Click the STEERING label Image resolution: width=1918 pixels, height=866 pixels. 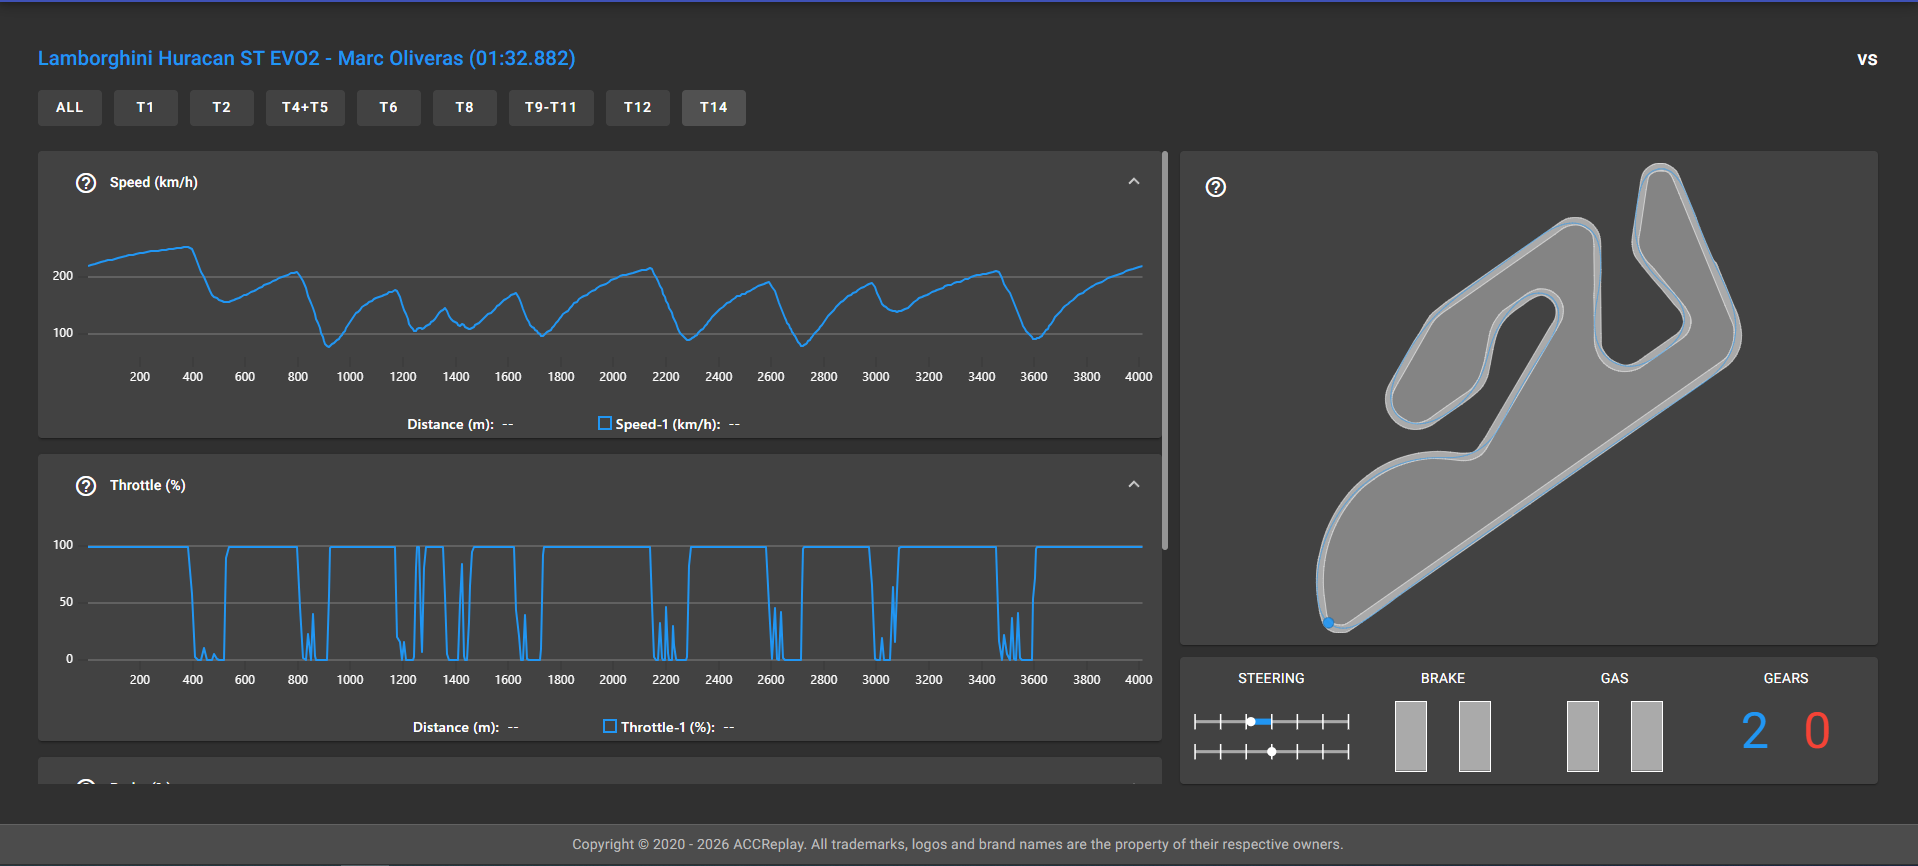[1271, 678]
